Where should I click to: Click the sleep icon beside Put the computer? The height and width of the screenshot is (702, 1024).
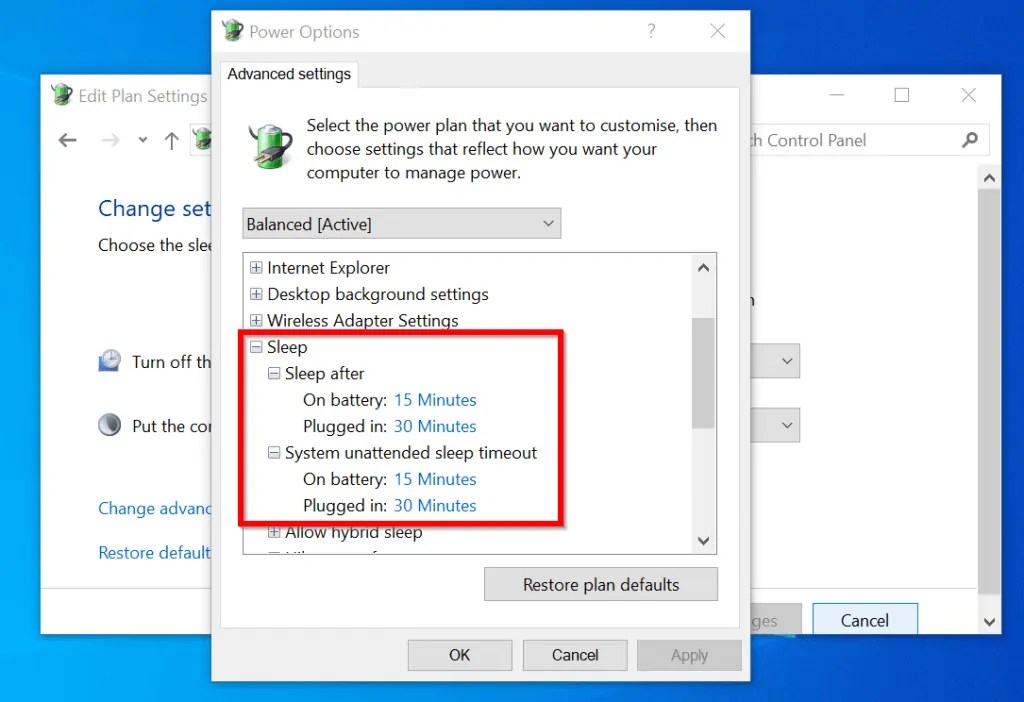coord(109,424)
